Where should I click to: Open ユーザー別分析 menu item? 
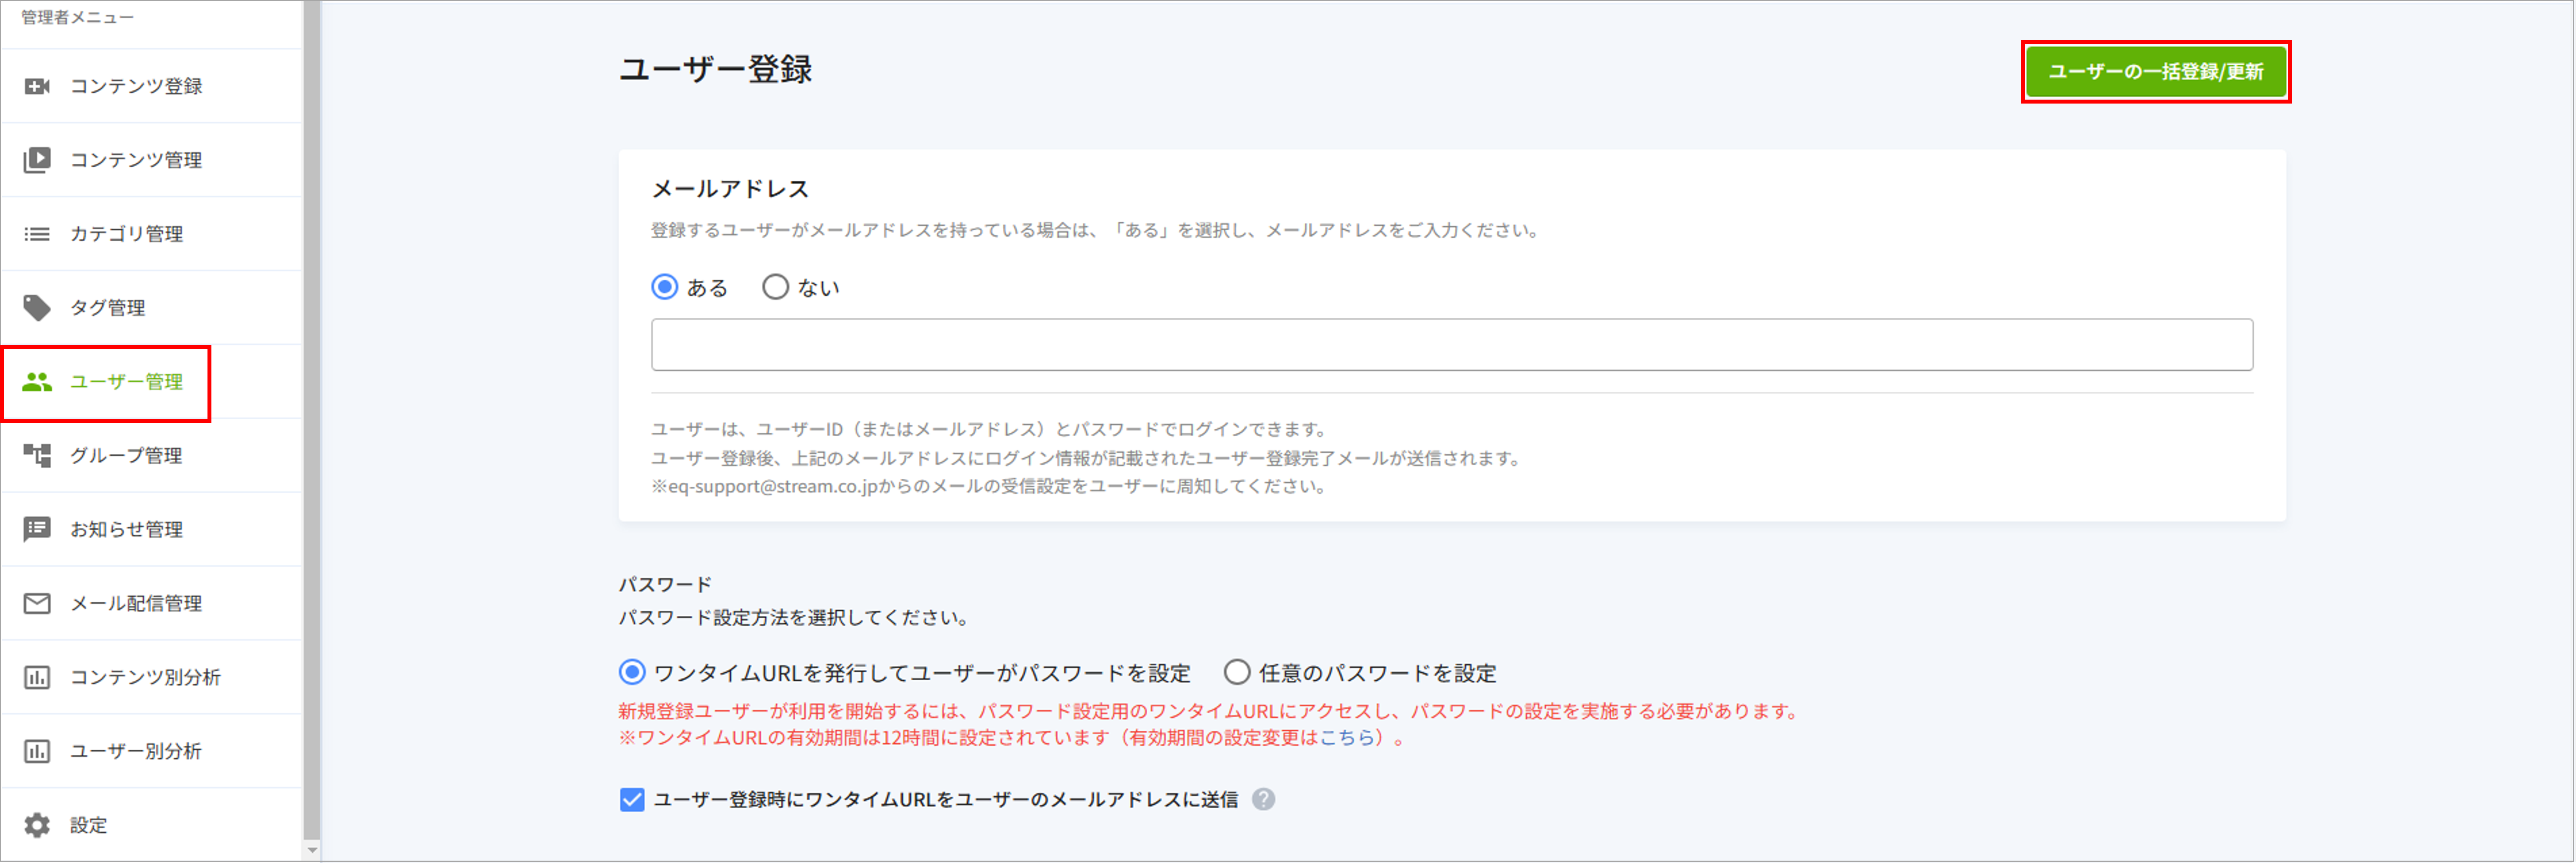(152, 752)
